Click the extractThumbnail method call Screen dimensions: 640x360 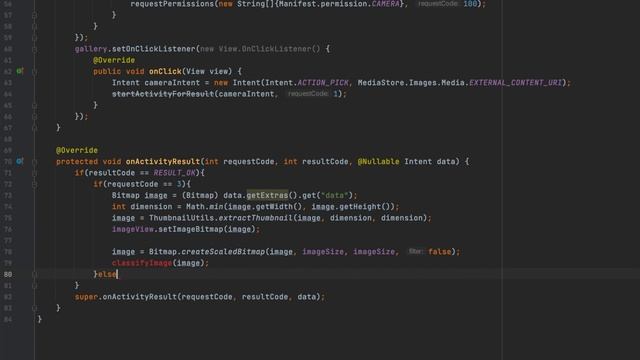[x=256, y=218]
